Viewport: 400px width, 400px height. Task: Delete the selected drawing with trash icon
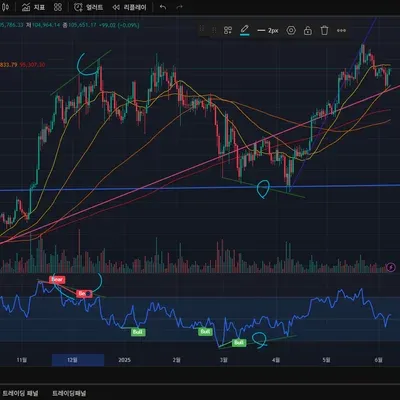tap(324, 31)
